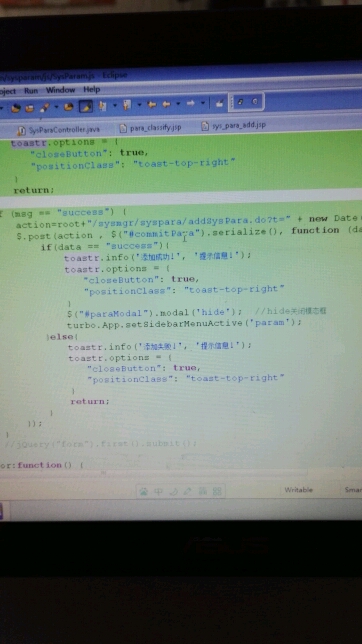Click the toastr.info('添加成功!') line
The height and width of the screenshot is (644, 362).
(157, 256)
